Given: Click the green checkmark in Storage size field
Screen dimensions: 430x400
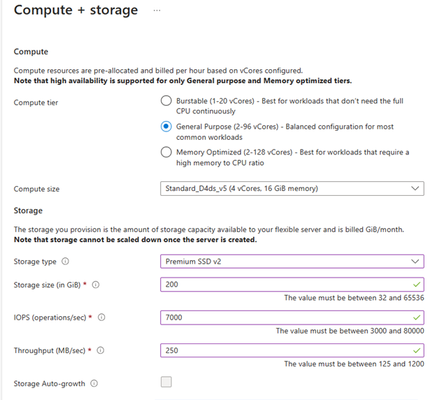Looking at the screenshot, I should (416, 285).
